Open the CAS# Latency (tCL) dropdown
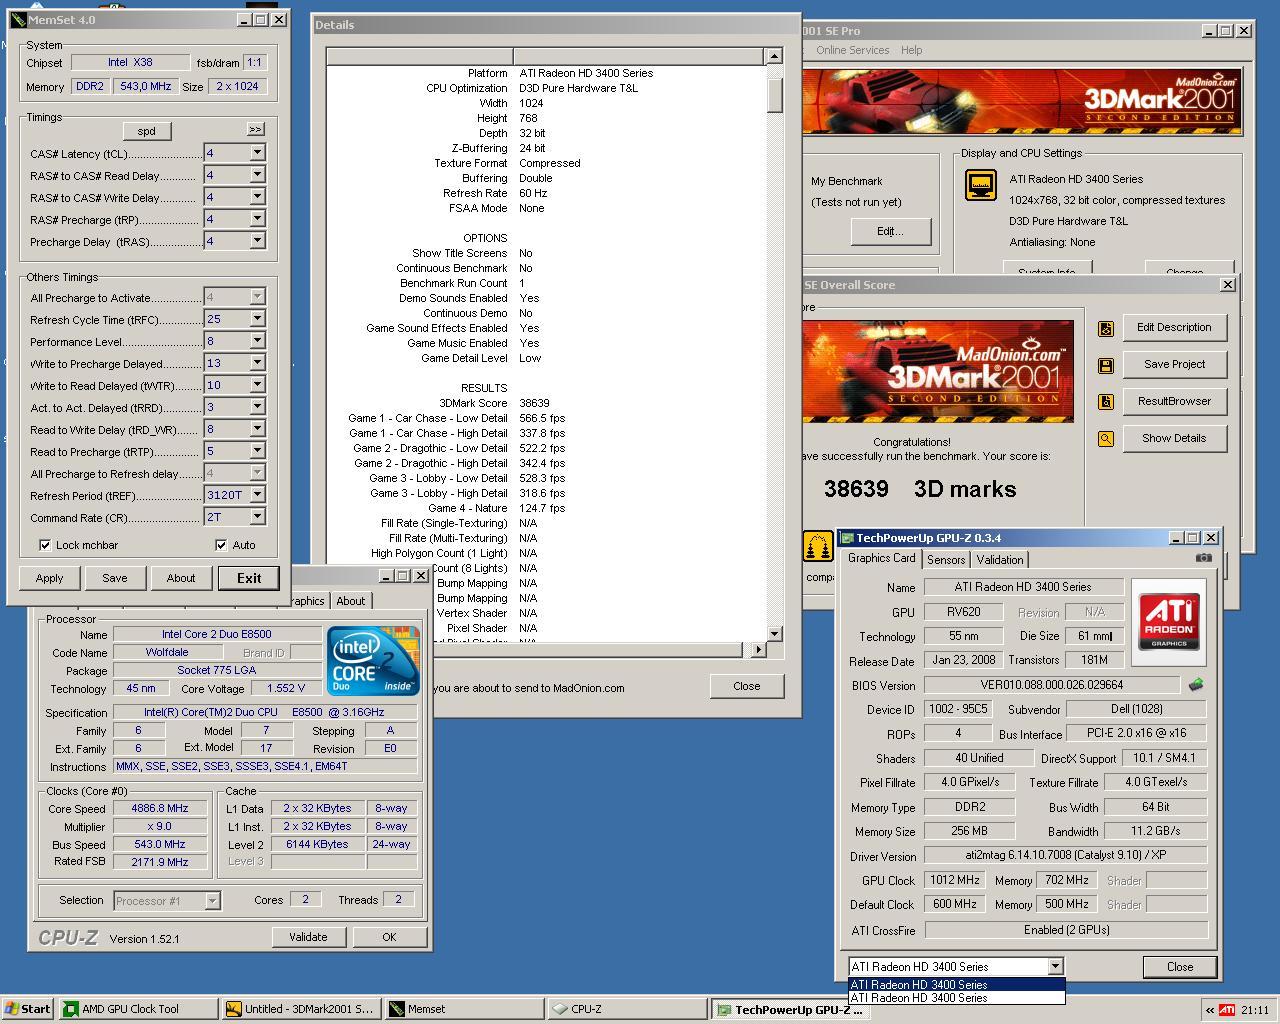Viewport: 1280px width, 1024px height. 257,153
